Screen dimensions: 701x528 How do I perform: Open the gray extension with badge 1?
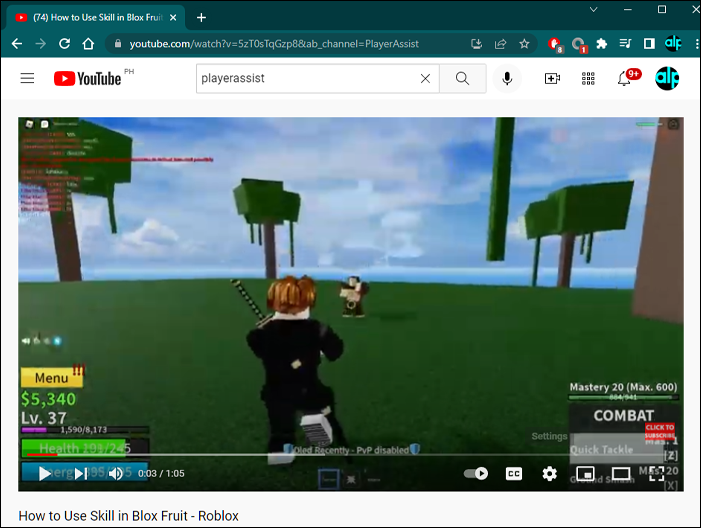(x=579, y=44)
